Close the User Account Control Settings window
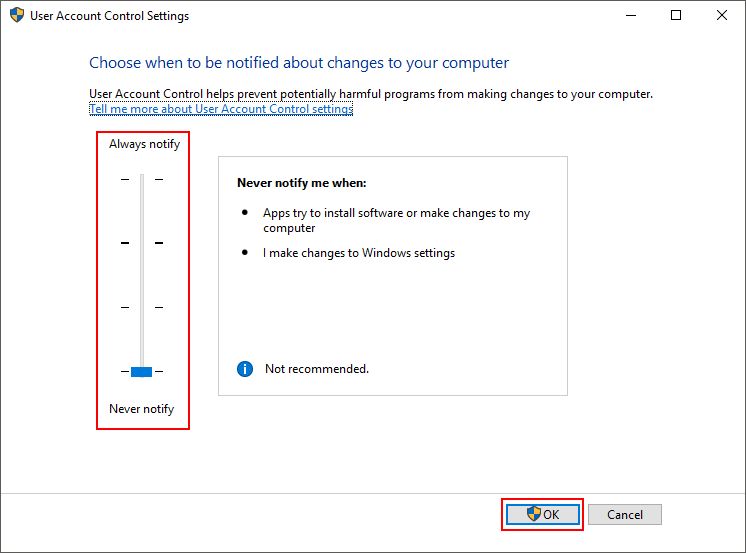This screenshot has width=746, height=553. [721, 15]
